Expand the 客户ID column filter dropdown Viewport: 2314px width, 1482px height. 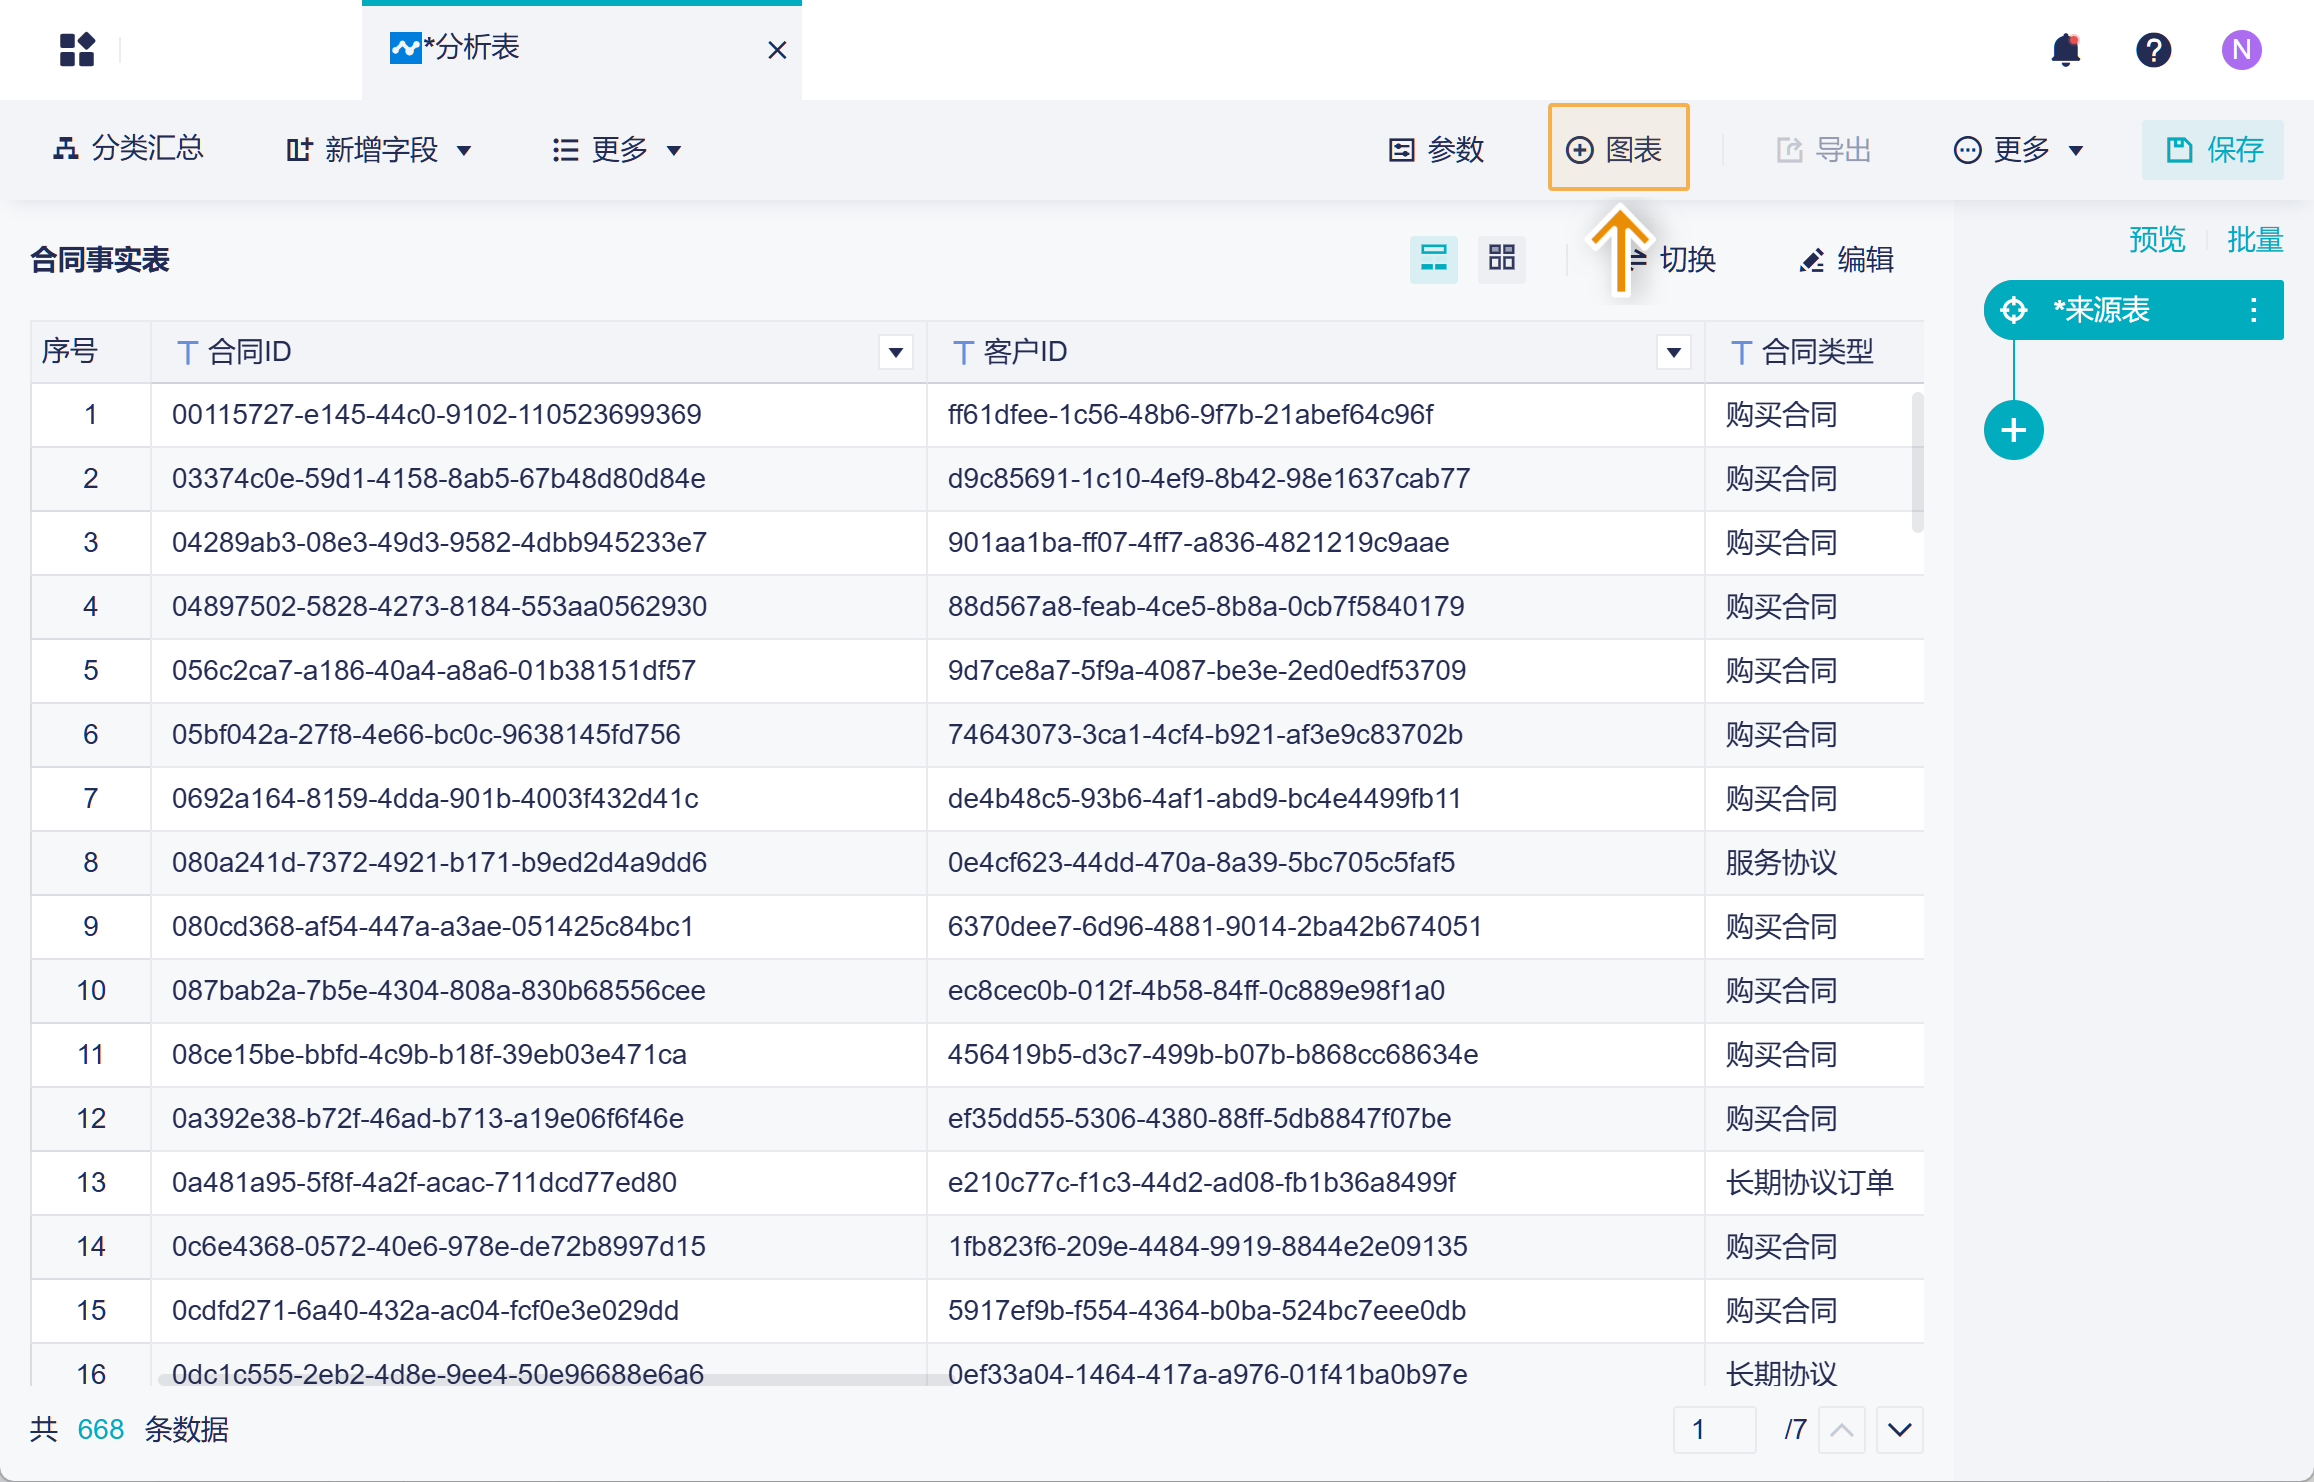click(1673, 352)
